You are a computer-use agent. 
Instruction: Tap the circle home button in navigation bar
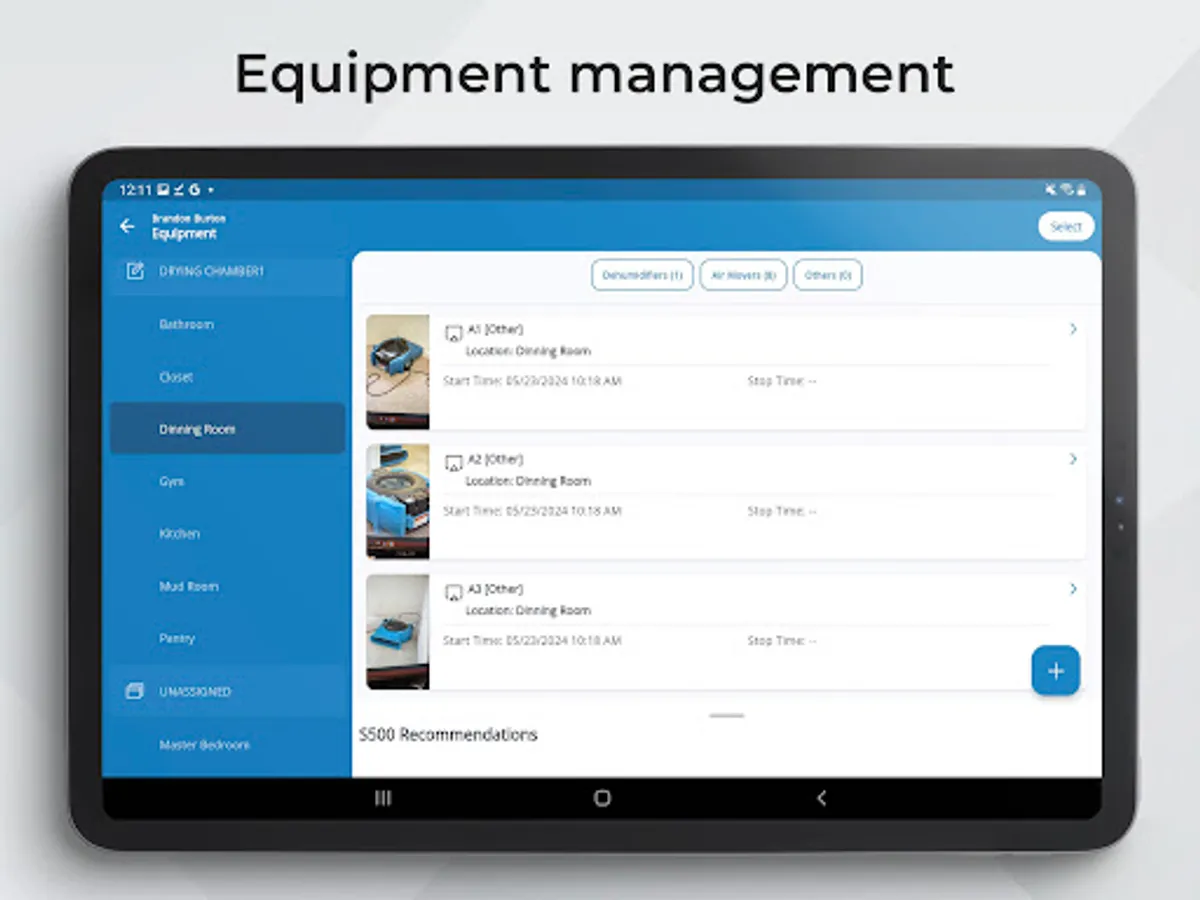601,798
